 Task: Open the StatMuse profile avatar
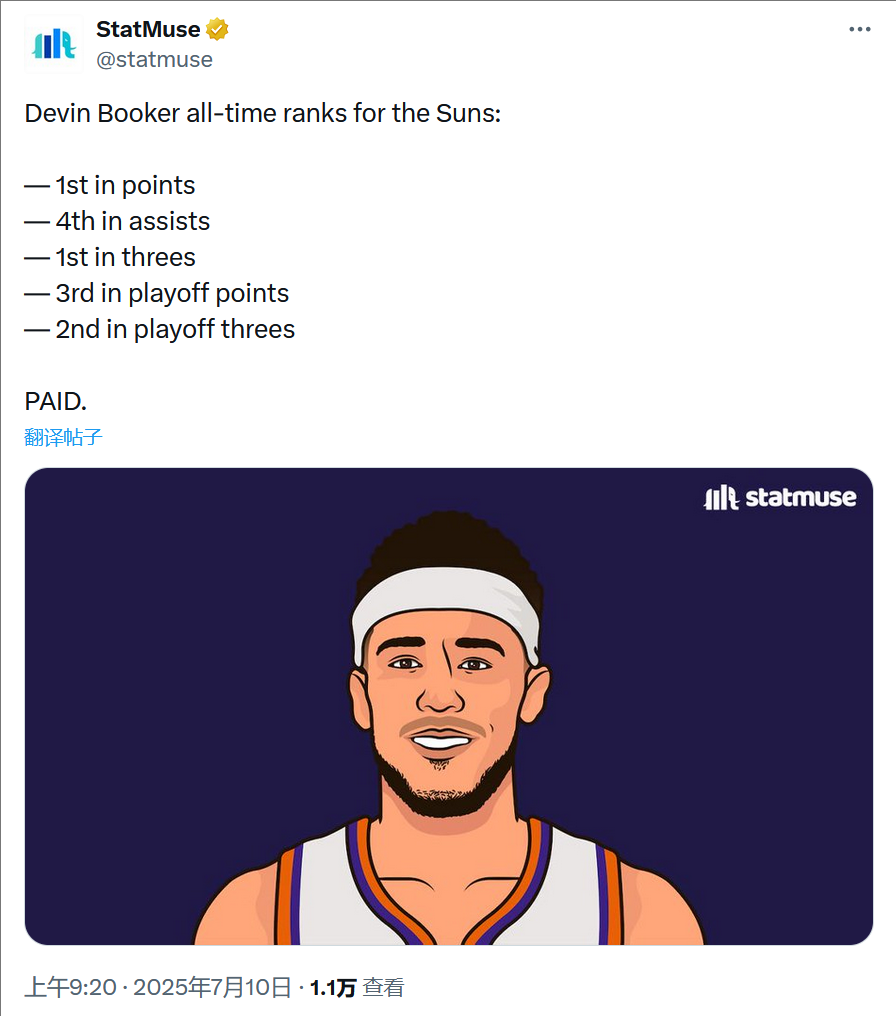click(x=54, y=44)
